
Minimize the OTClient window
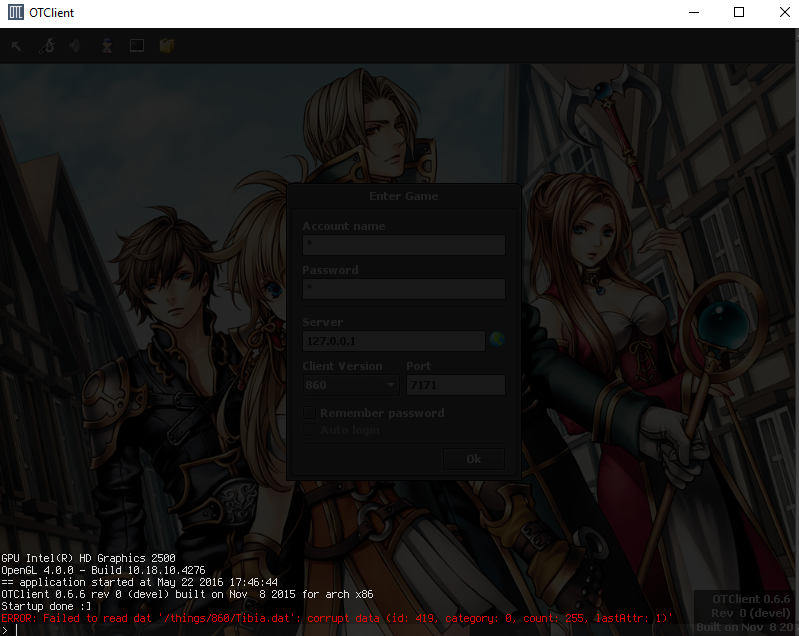pyautogui.click(x=694, y=12)
